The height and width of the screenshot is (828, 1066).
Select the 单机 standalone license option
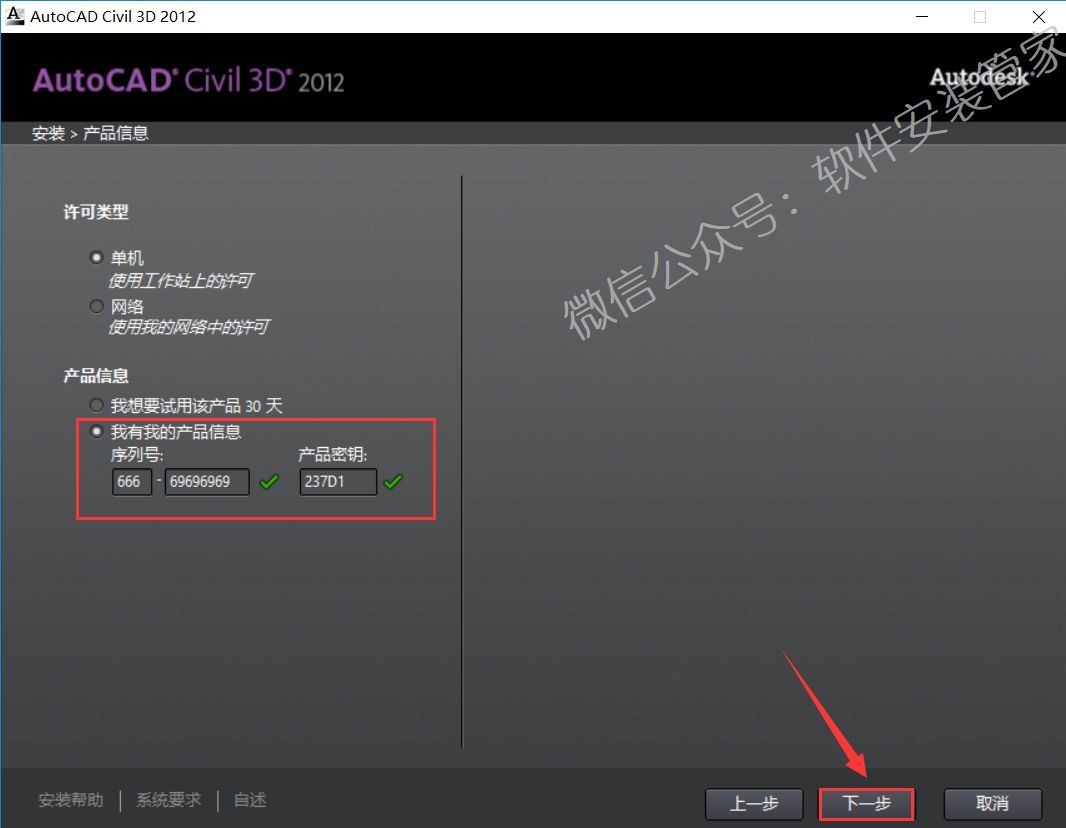coord(97,258)
